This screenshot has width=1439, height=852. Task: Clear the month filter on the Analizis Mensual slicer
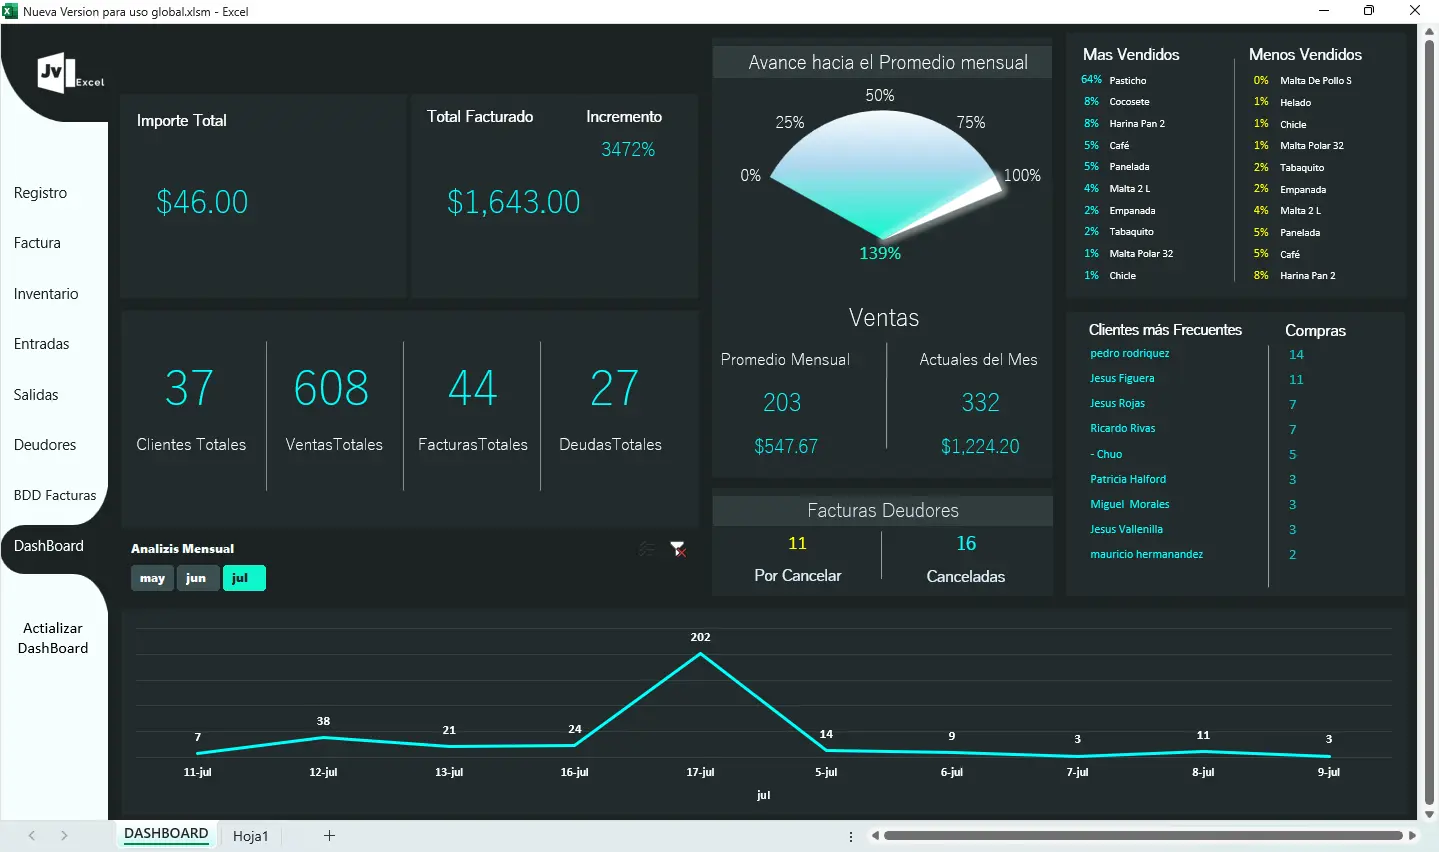click(x=678, y=549)
